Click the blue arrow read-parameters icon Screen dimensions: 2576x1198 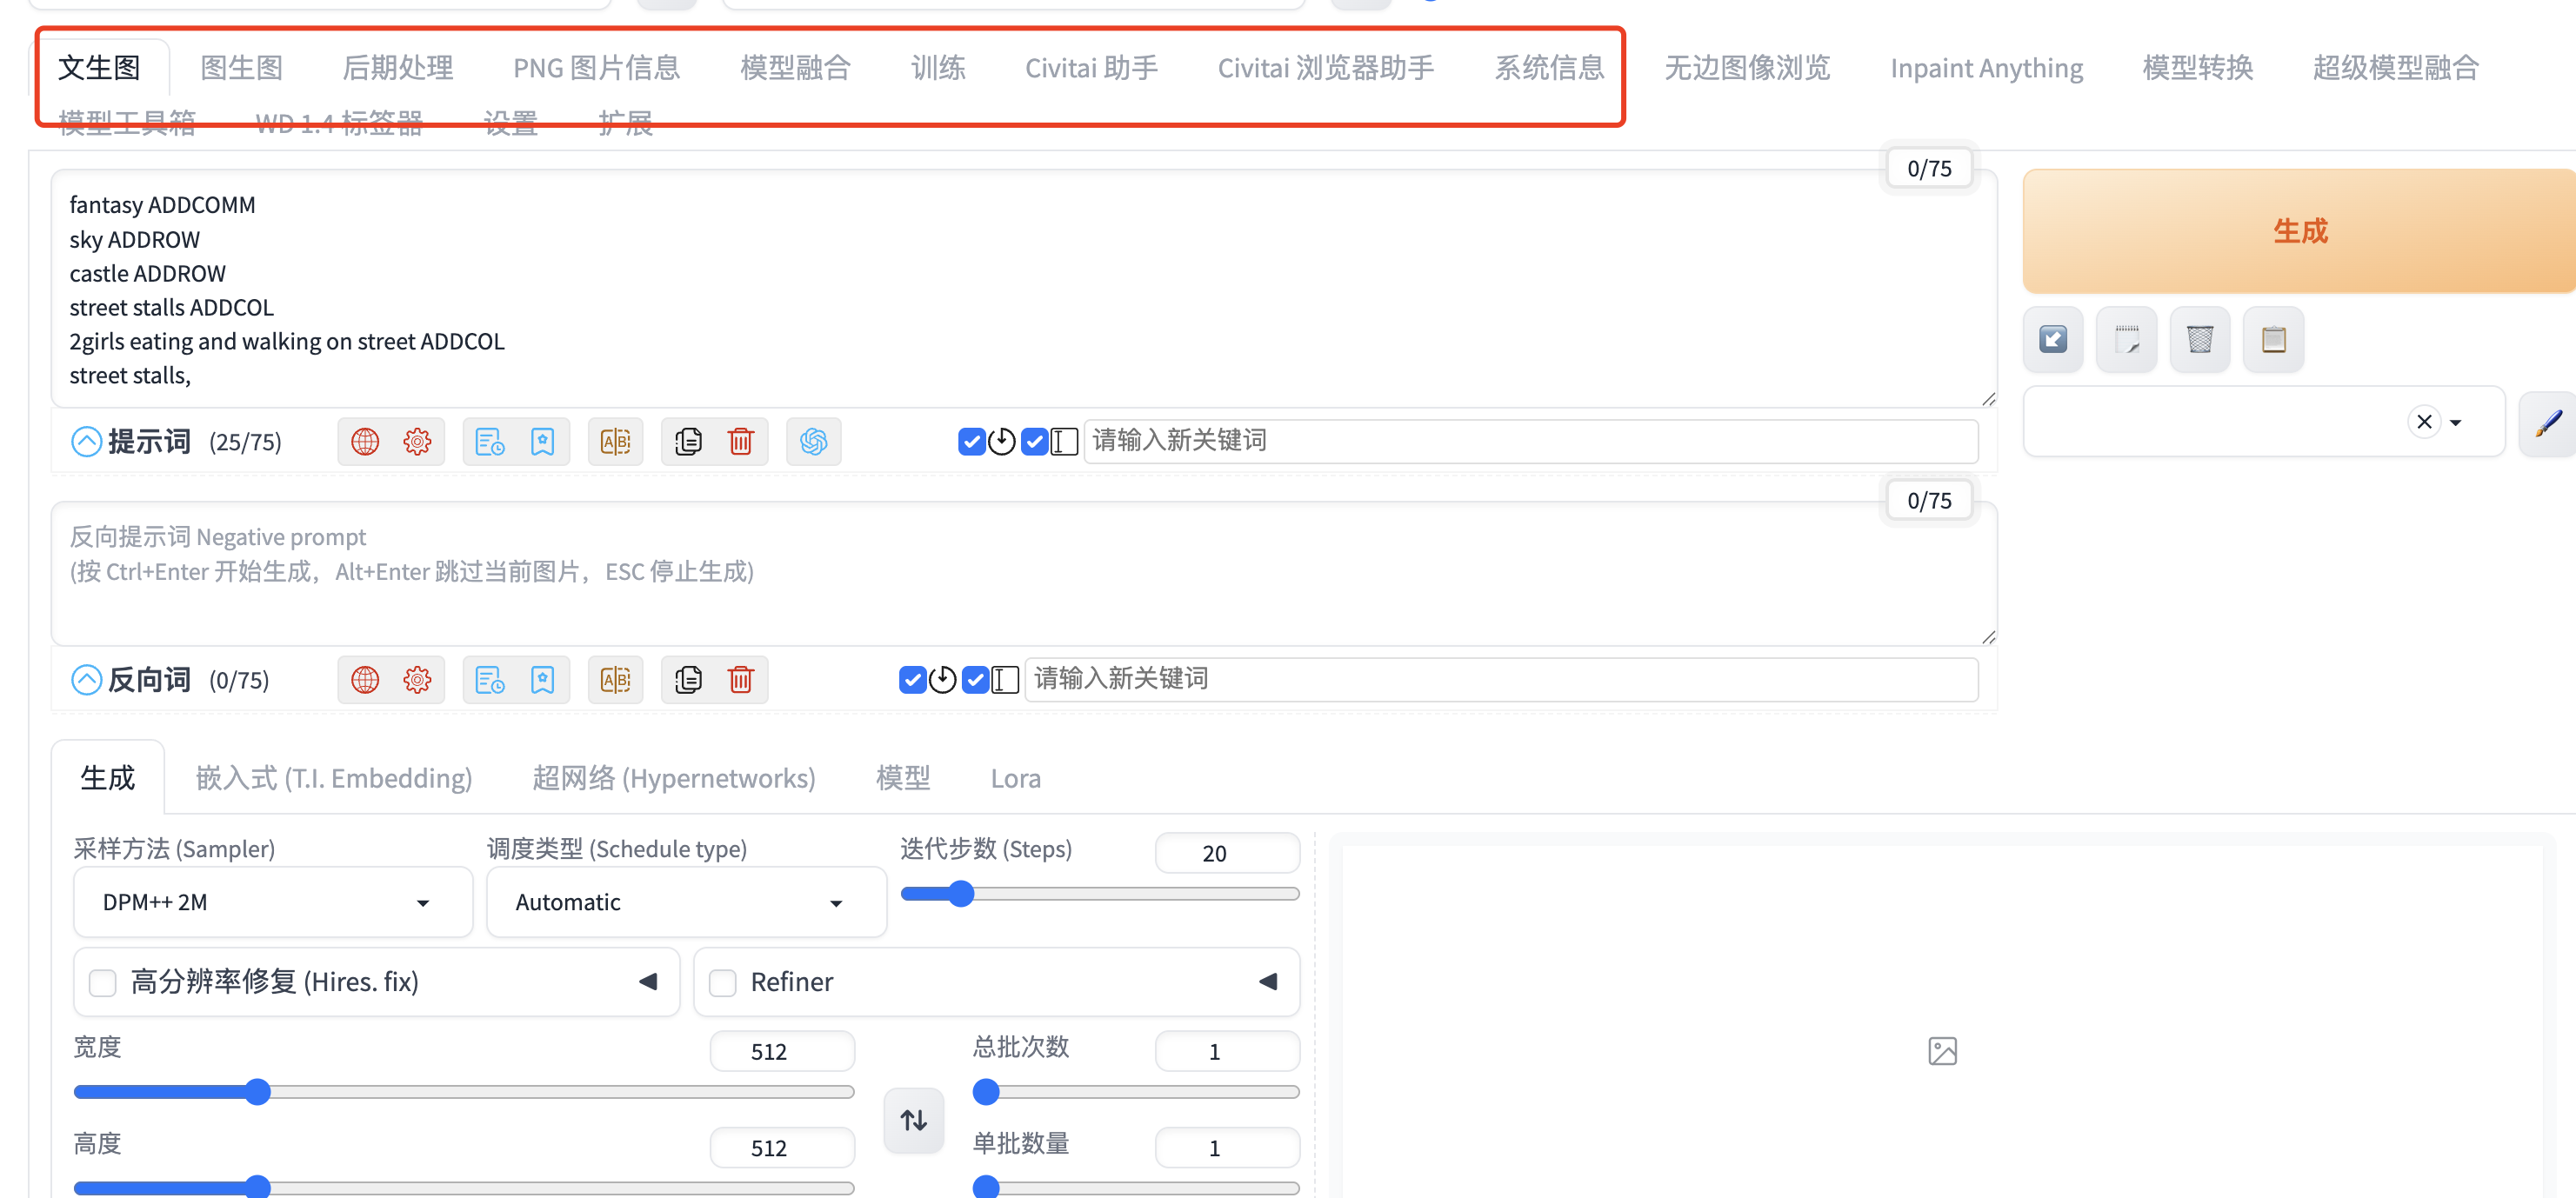(x=2052, y=340)
